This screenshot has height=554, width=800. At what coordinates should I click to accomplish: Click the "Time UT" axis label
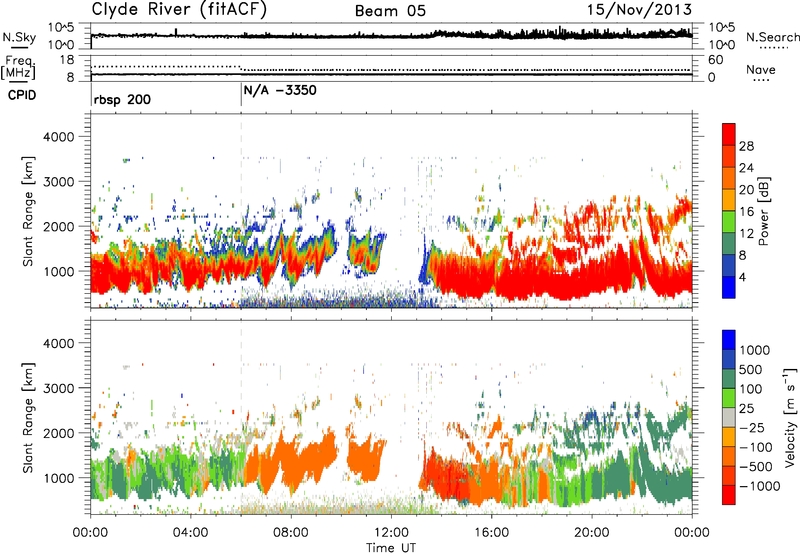coord(391,548)
